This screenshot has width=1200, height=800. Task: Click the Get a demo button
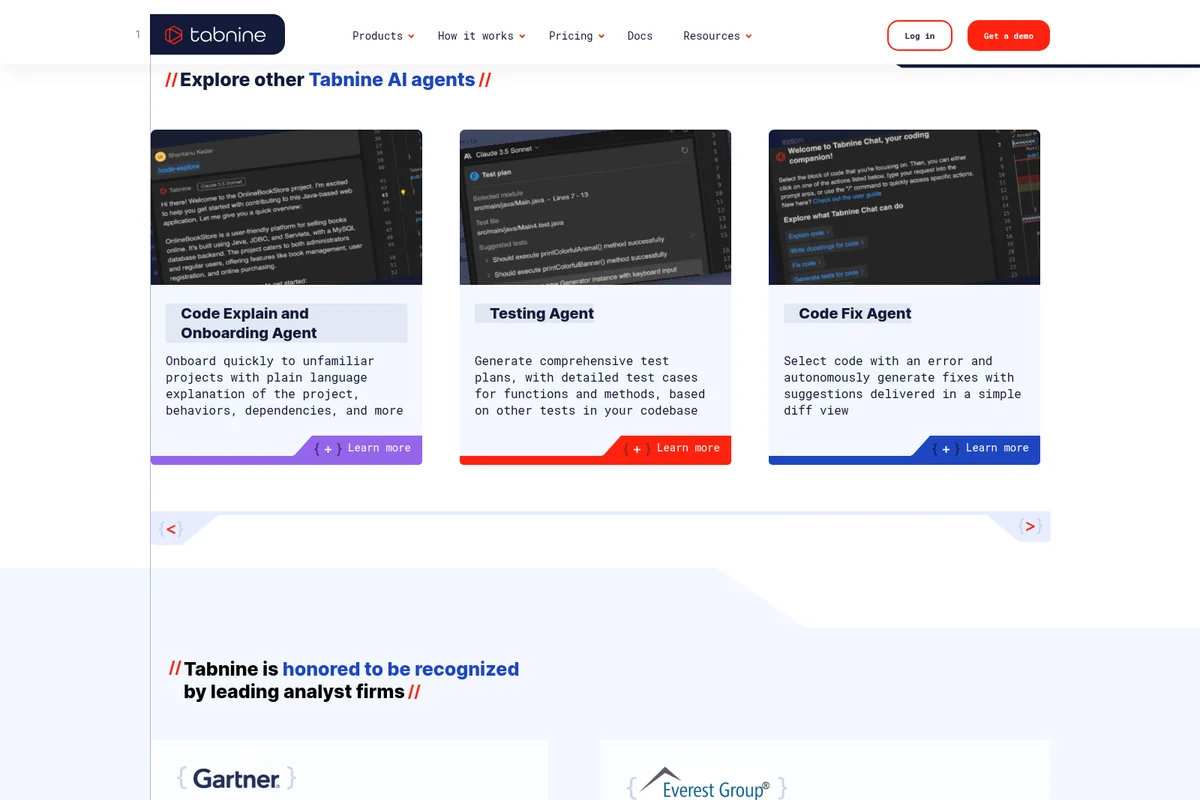(1008, 36)
